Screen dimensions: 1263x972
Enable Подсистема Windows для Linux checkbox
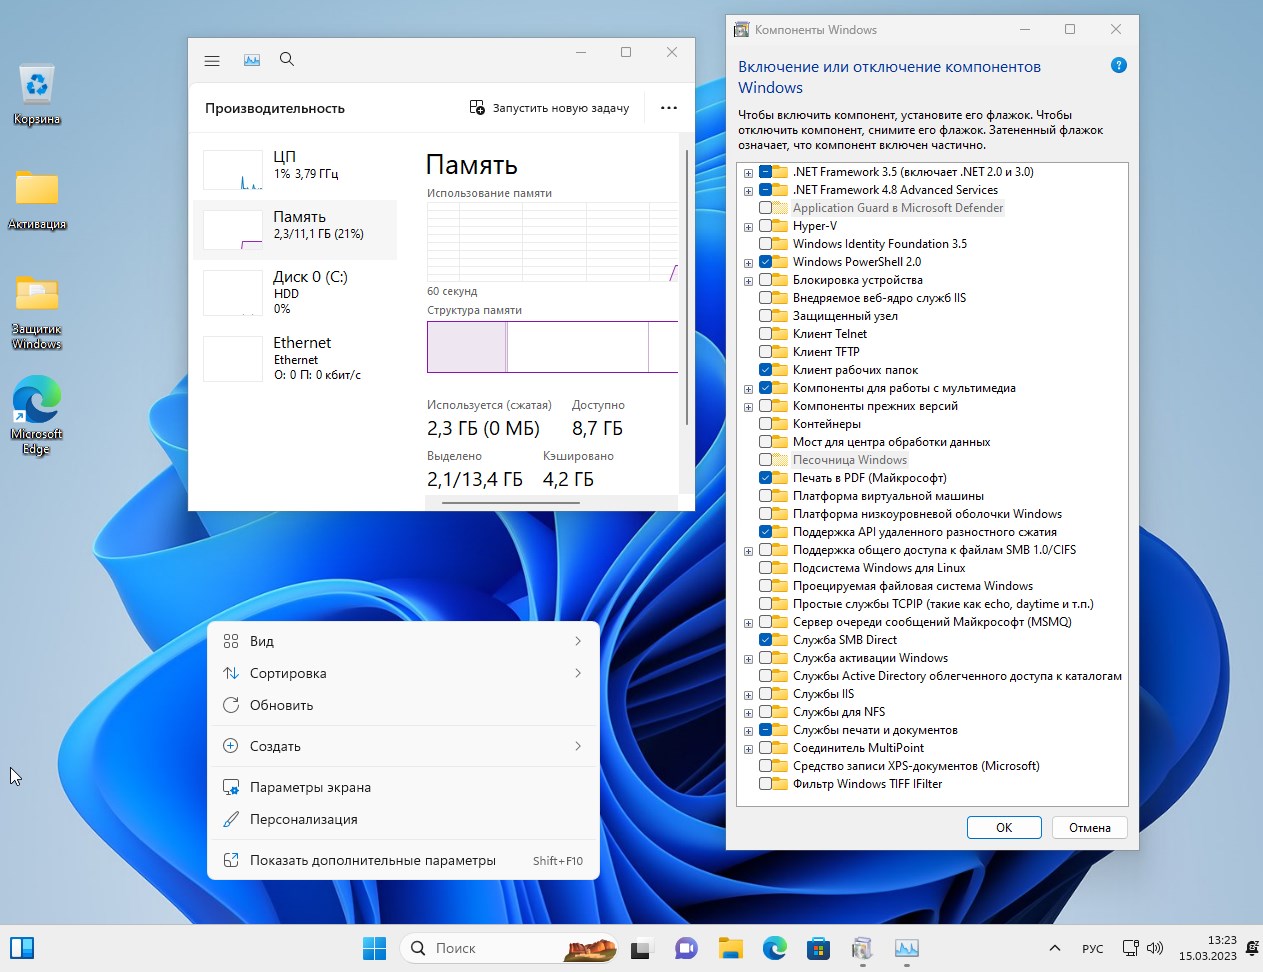tap(765, 568)
